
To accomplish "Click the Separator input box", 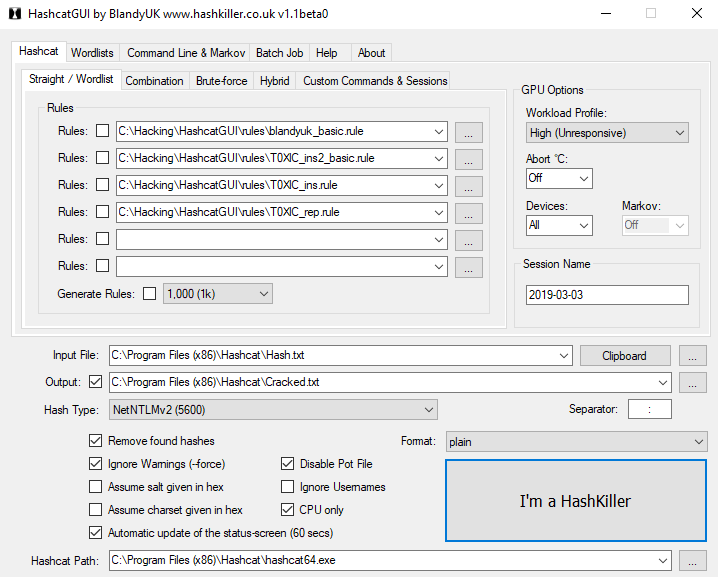I will coord(649,409).
